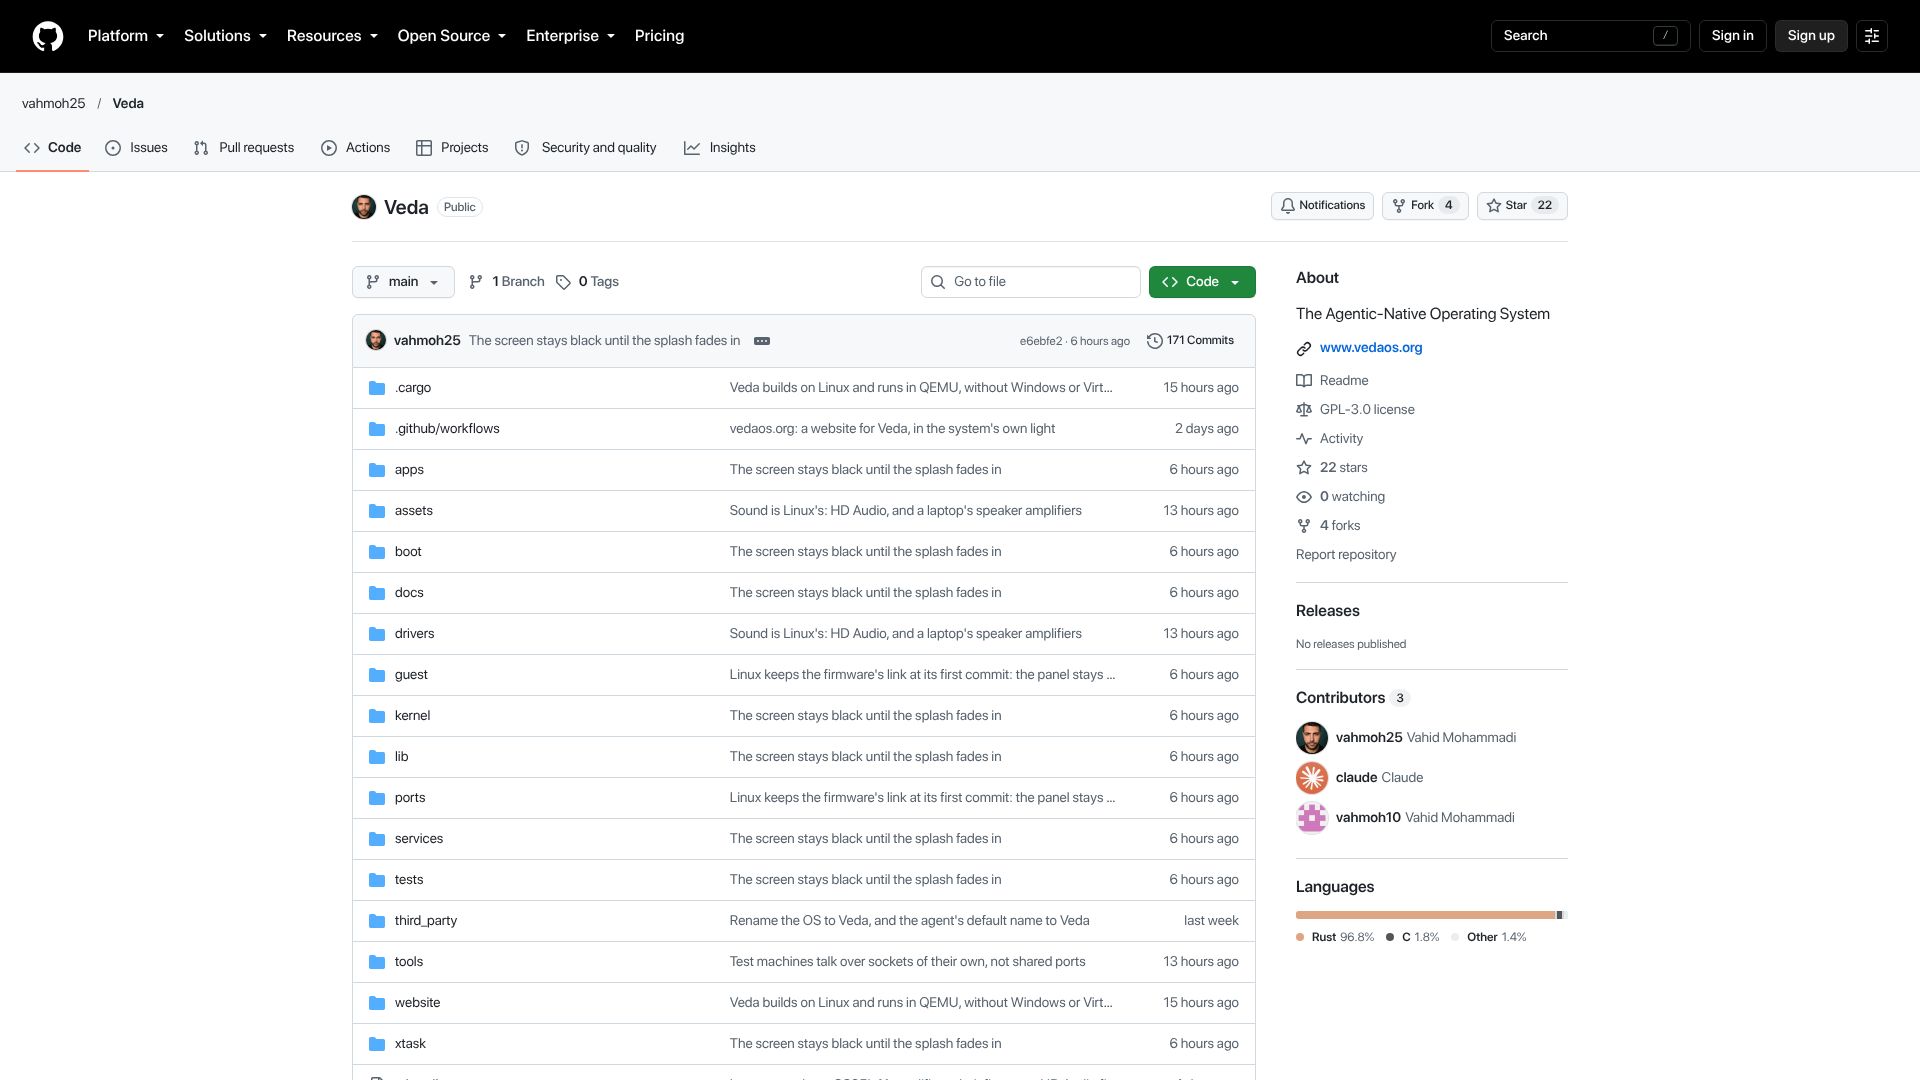
Task: Click the 0 Tags link
Action: 587,282
